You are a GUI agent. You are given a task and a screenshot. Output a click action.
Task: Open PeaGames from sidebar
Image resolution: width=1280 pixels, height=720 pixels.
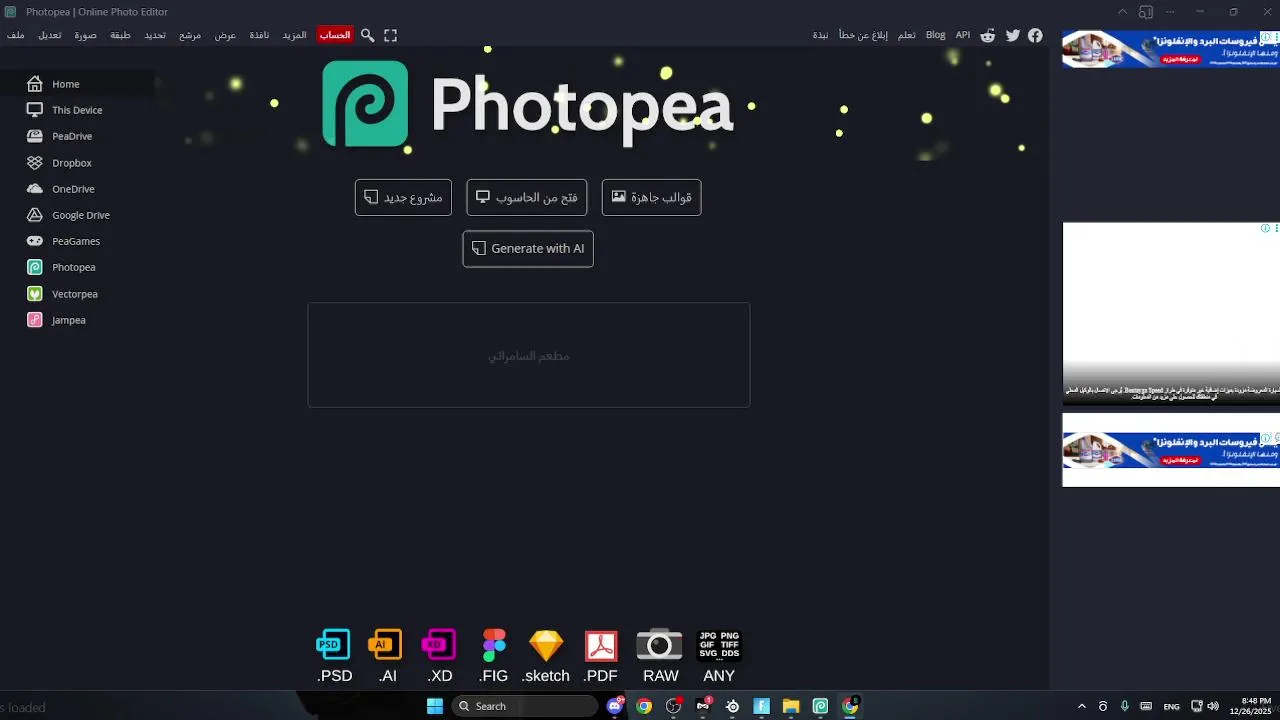point(78,241)
